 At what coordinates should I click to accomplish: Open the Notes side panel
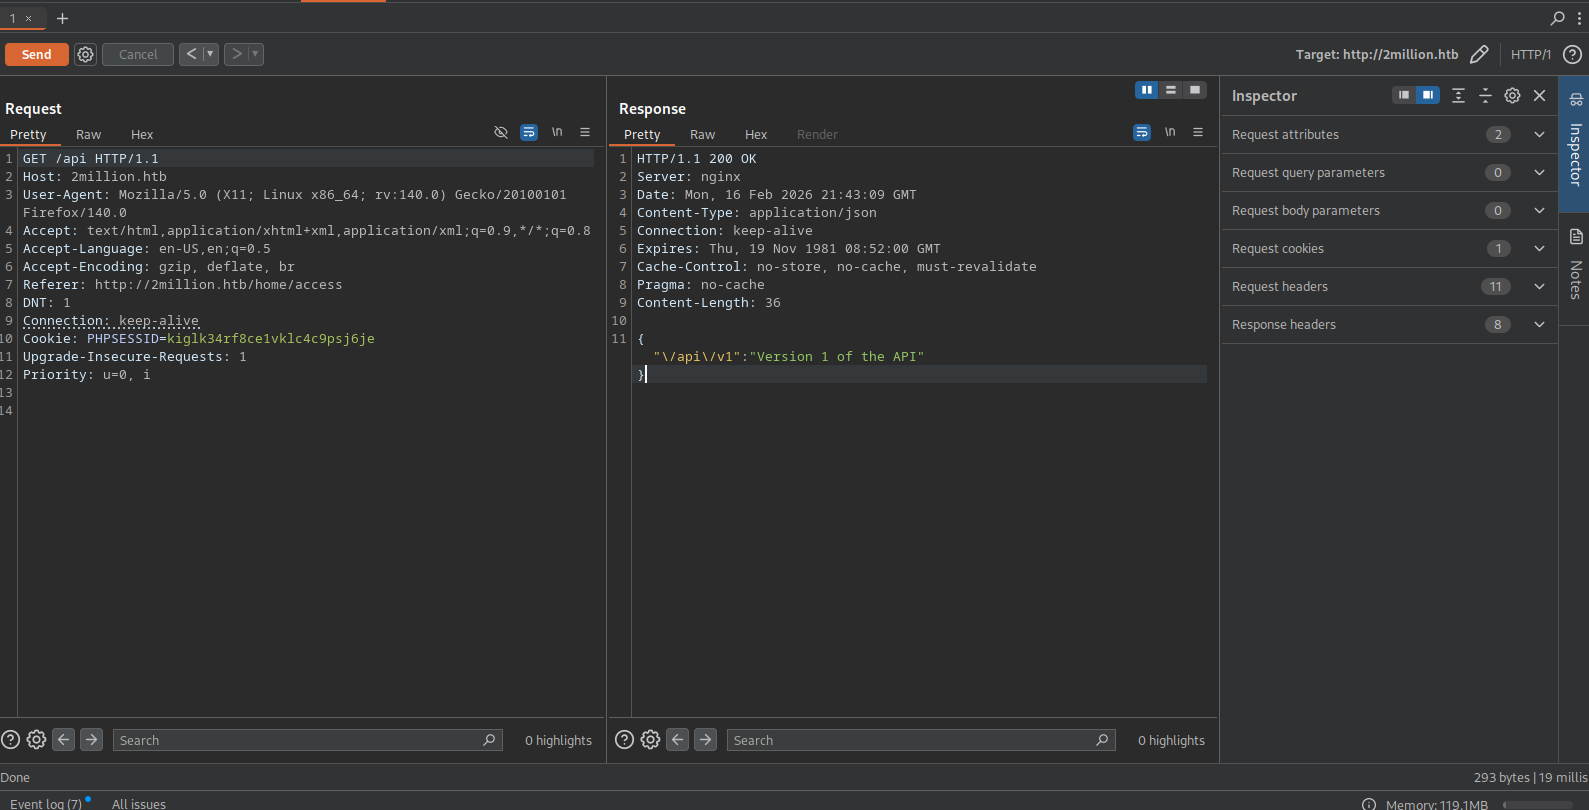(1575, 266)
